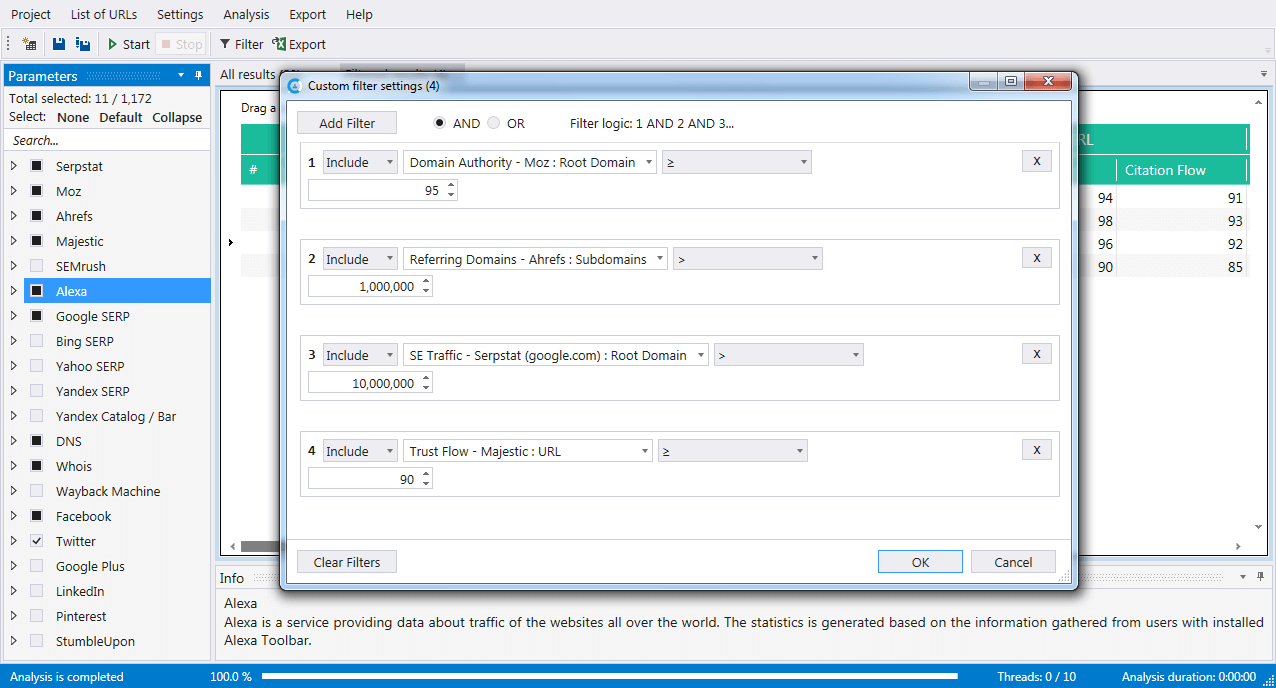Screen dimensions: 1276x688
Task: Toggle the Moz checkbox
Action: tap(37, 191)
